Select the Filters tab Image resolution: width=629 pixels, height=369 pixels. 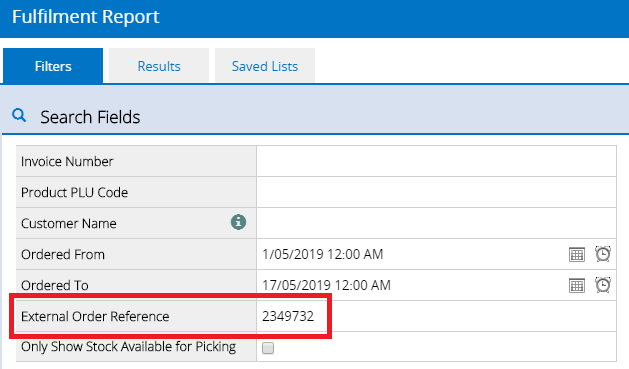pos(53,66)
